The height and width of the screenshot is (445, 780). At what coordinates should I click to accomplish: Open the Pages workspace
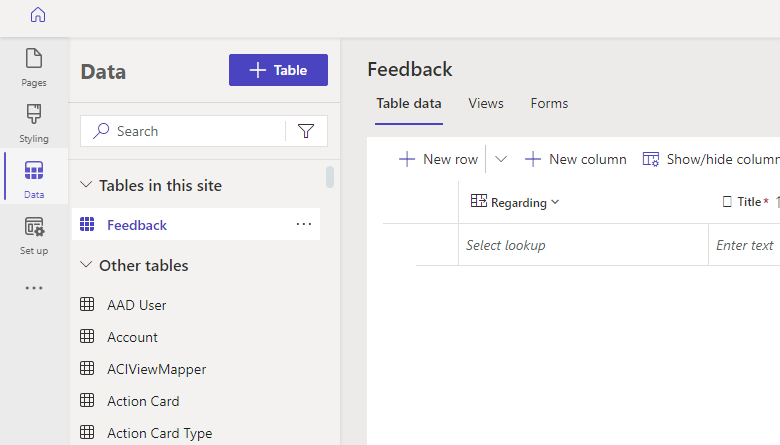pyautogui.click(x=34, y=66)
